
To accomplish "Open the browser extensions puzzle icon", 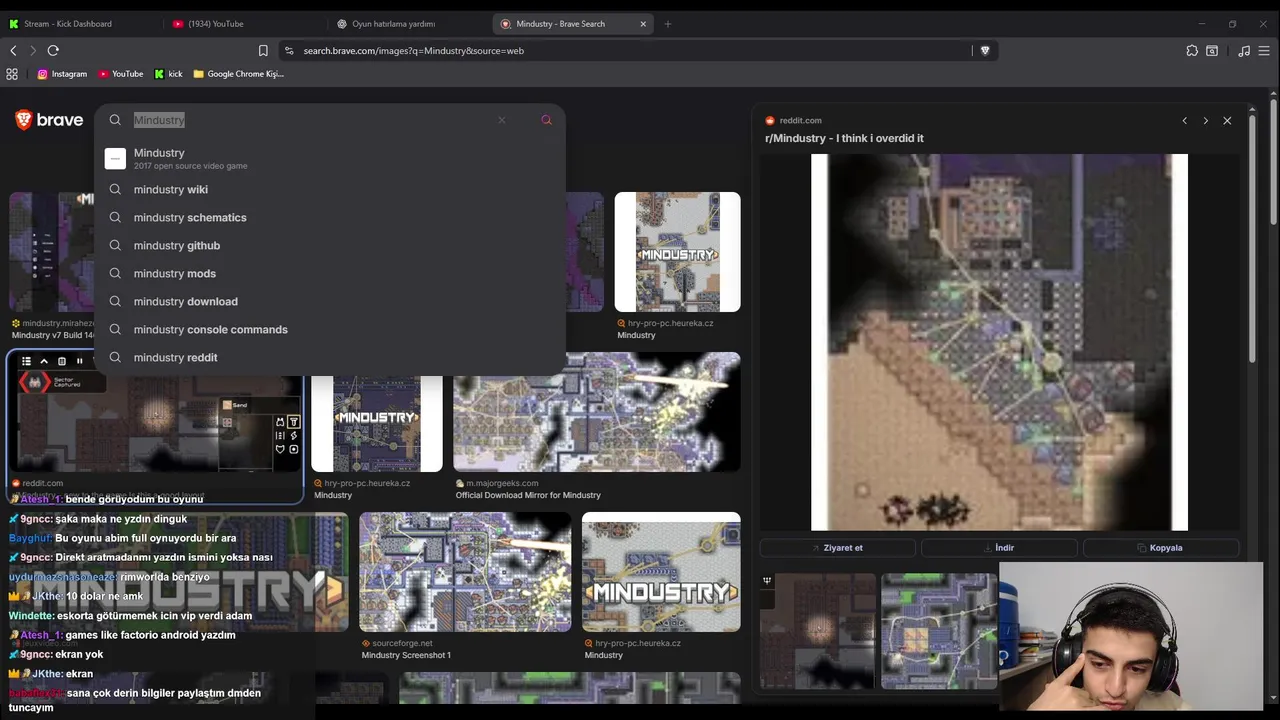I will click(x=1192, y=50).
